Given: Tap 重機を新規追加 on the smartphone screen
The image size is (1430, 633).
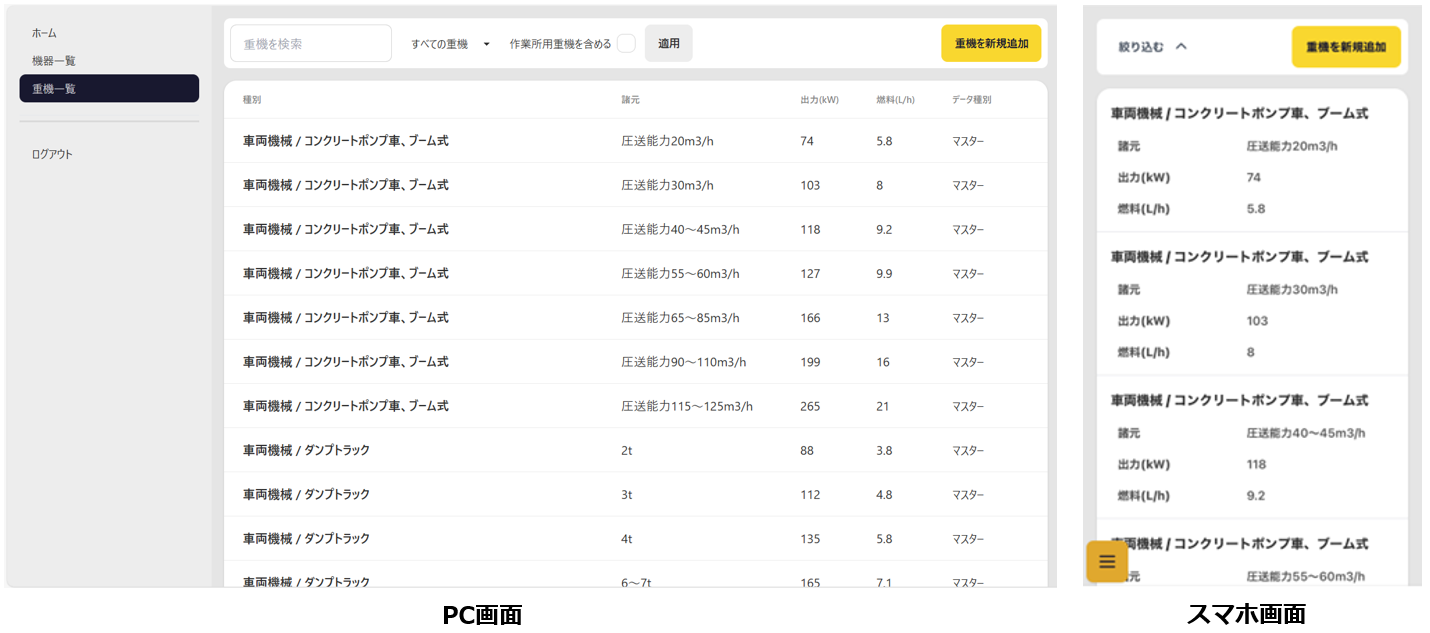Looking at the screenshot, I should pos(1346,47).
